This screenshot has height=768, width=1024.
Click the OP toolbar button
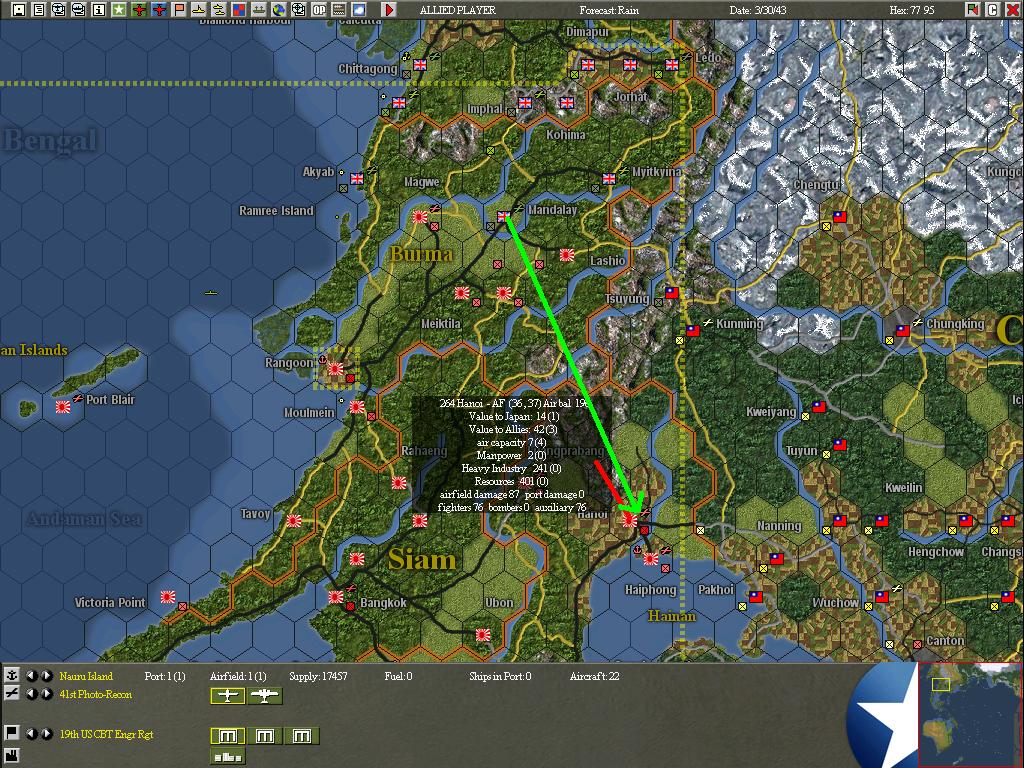(x=319, y=10)
